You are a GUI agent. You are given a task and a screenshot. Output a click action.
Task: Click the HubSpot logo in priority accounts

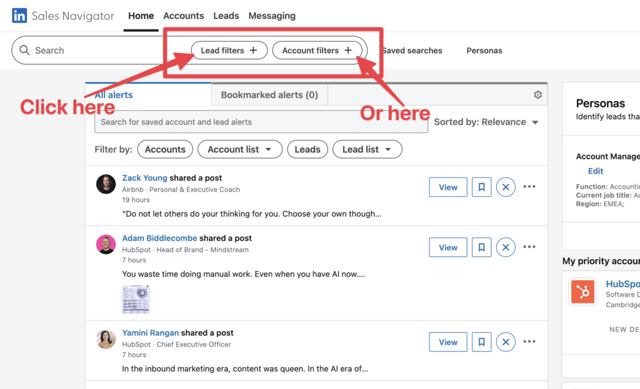click(x=582, y=291)
